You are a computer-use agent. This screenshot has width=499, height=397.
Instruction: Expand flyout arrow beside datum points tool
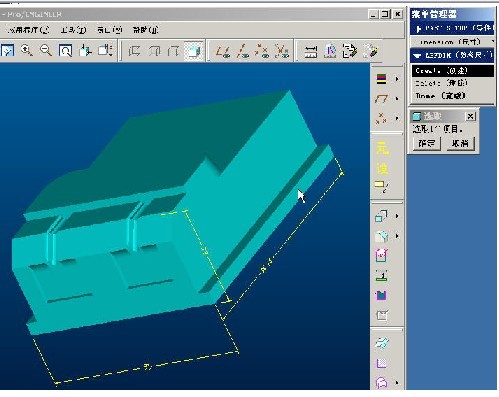397,118
